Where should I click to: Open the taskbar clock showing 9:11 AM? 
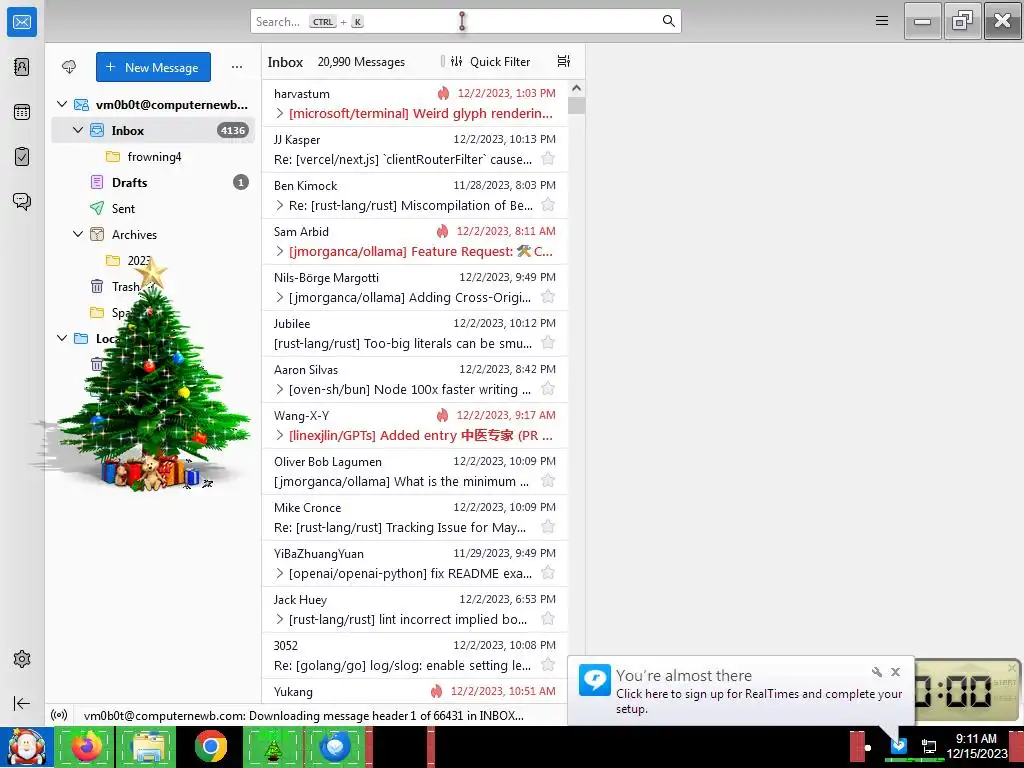point(976,746)
